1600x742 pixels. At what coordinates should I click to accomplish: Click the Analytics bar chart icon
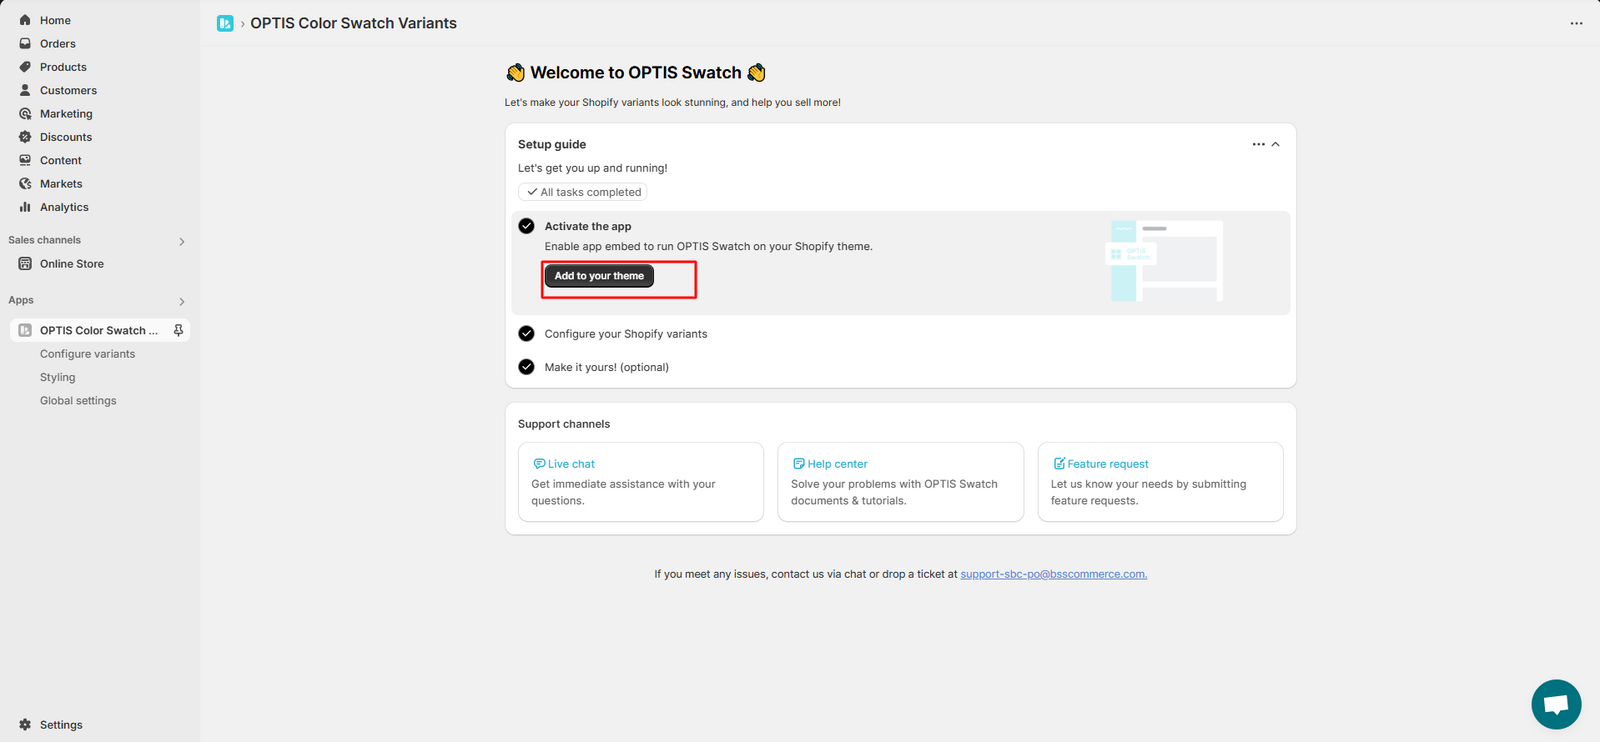25,207
